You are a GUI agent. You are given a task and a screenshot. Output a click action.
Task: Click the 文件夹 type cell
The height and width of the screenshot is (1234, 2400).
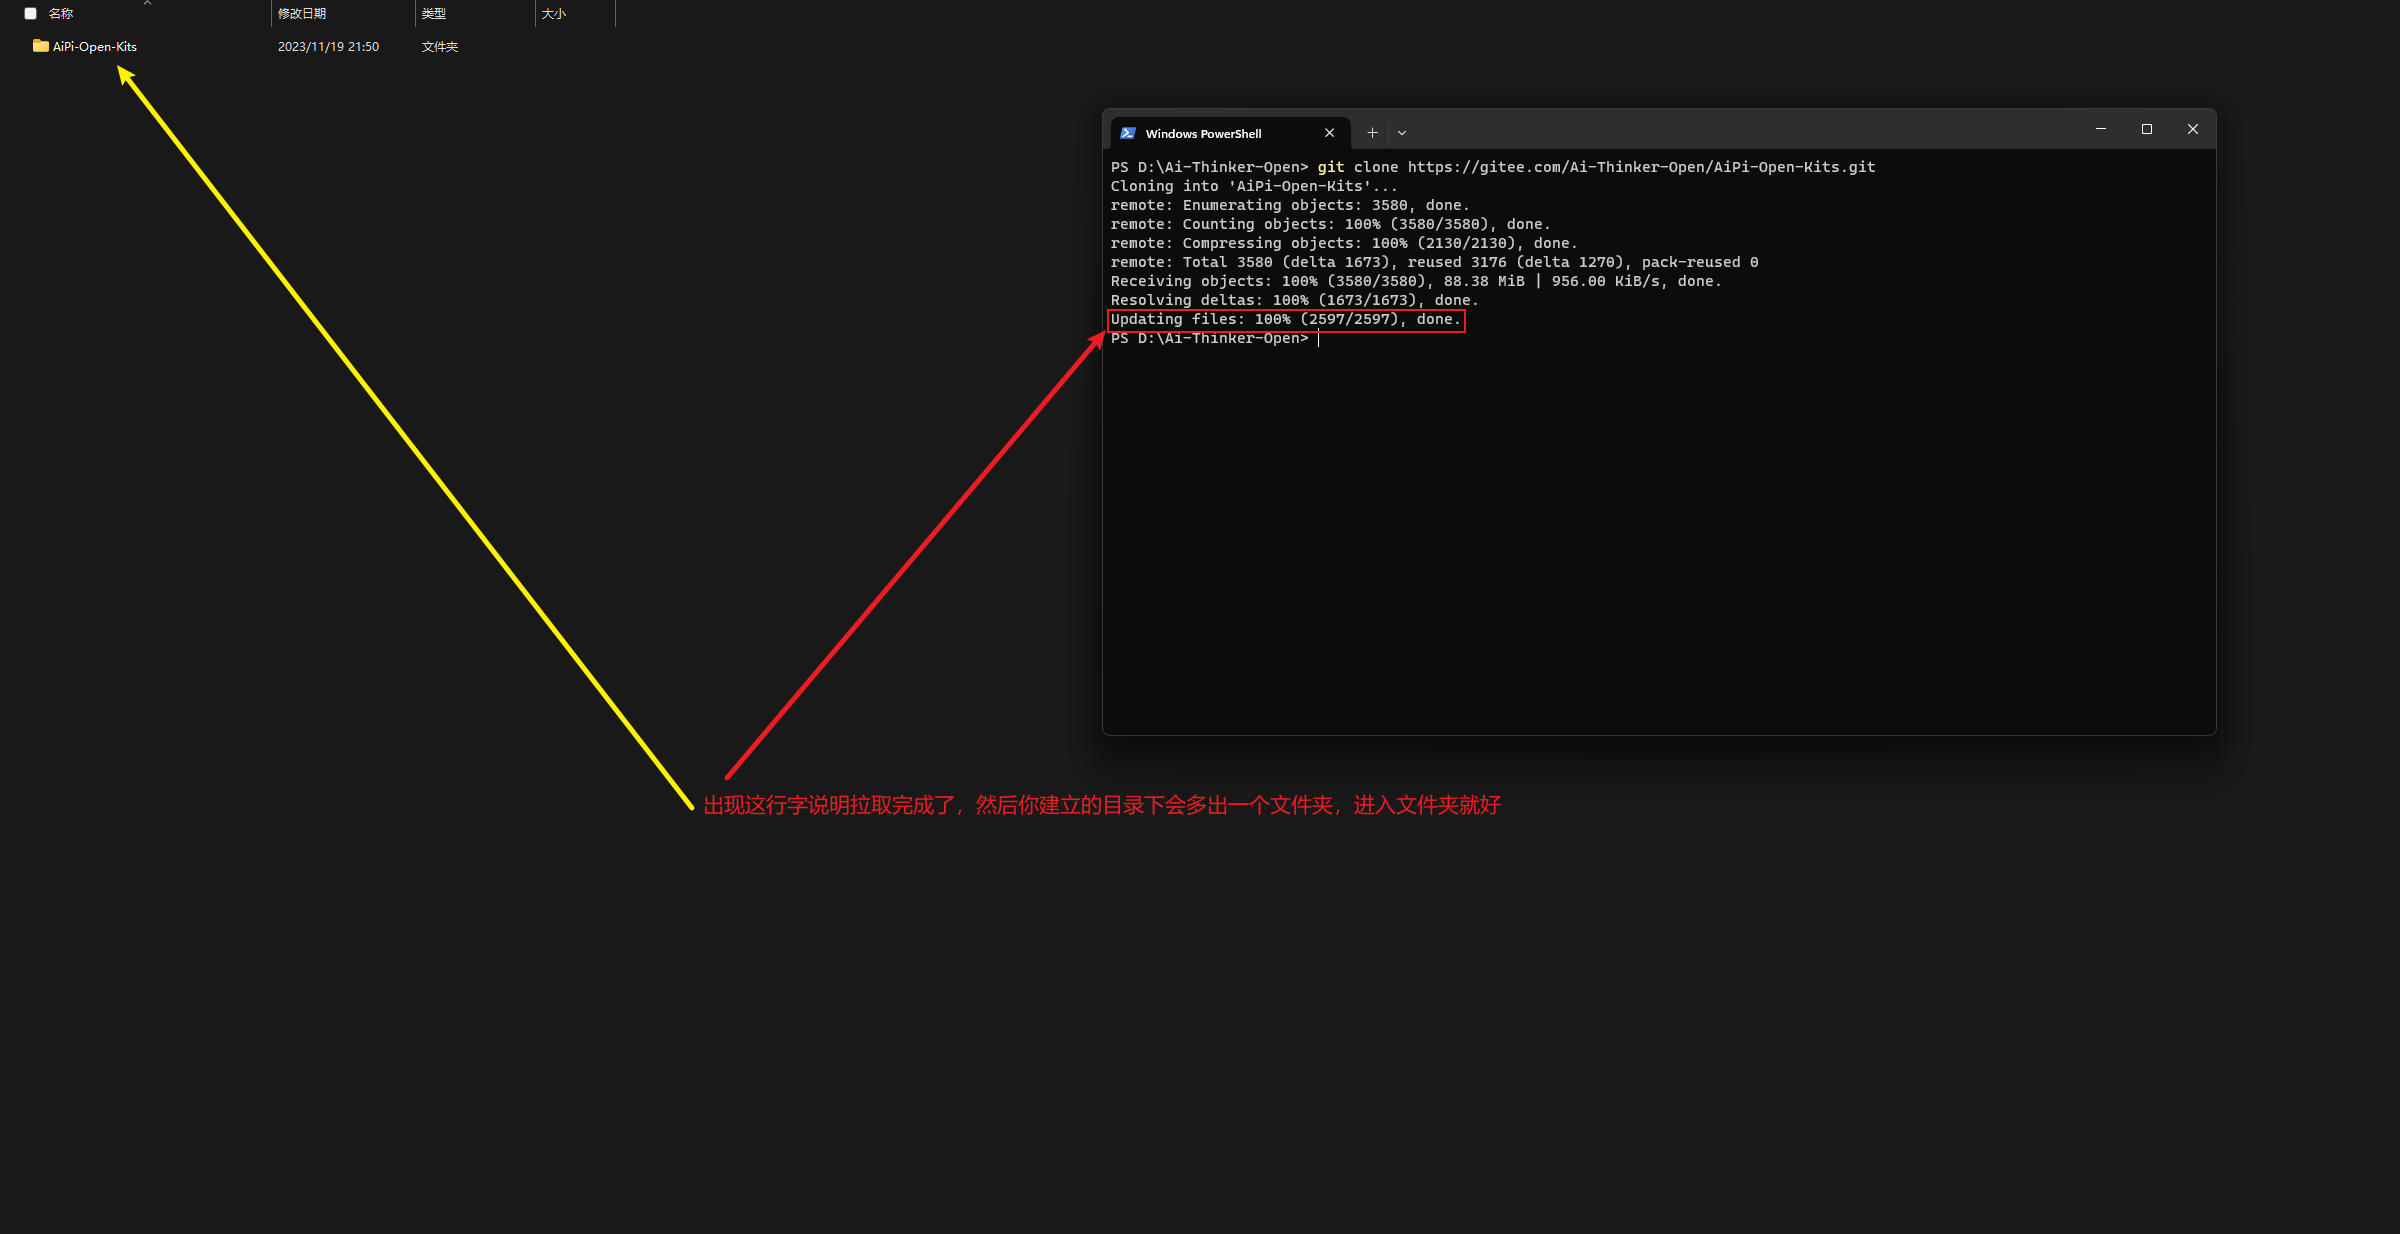pyautogui.click(x=440, y=47)
